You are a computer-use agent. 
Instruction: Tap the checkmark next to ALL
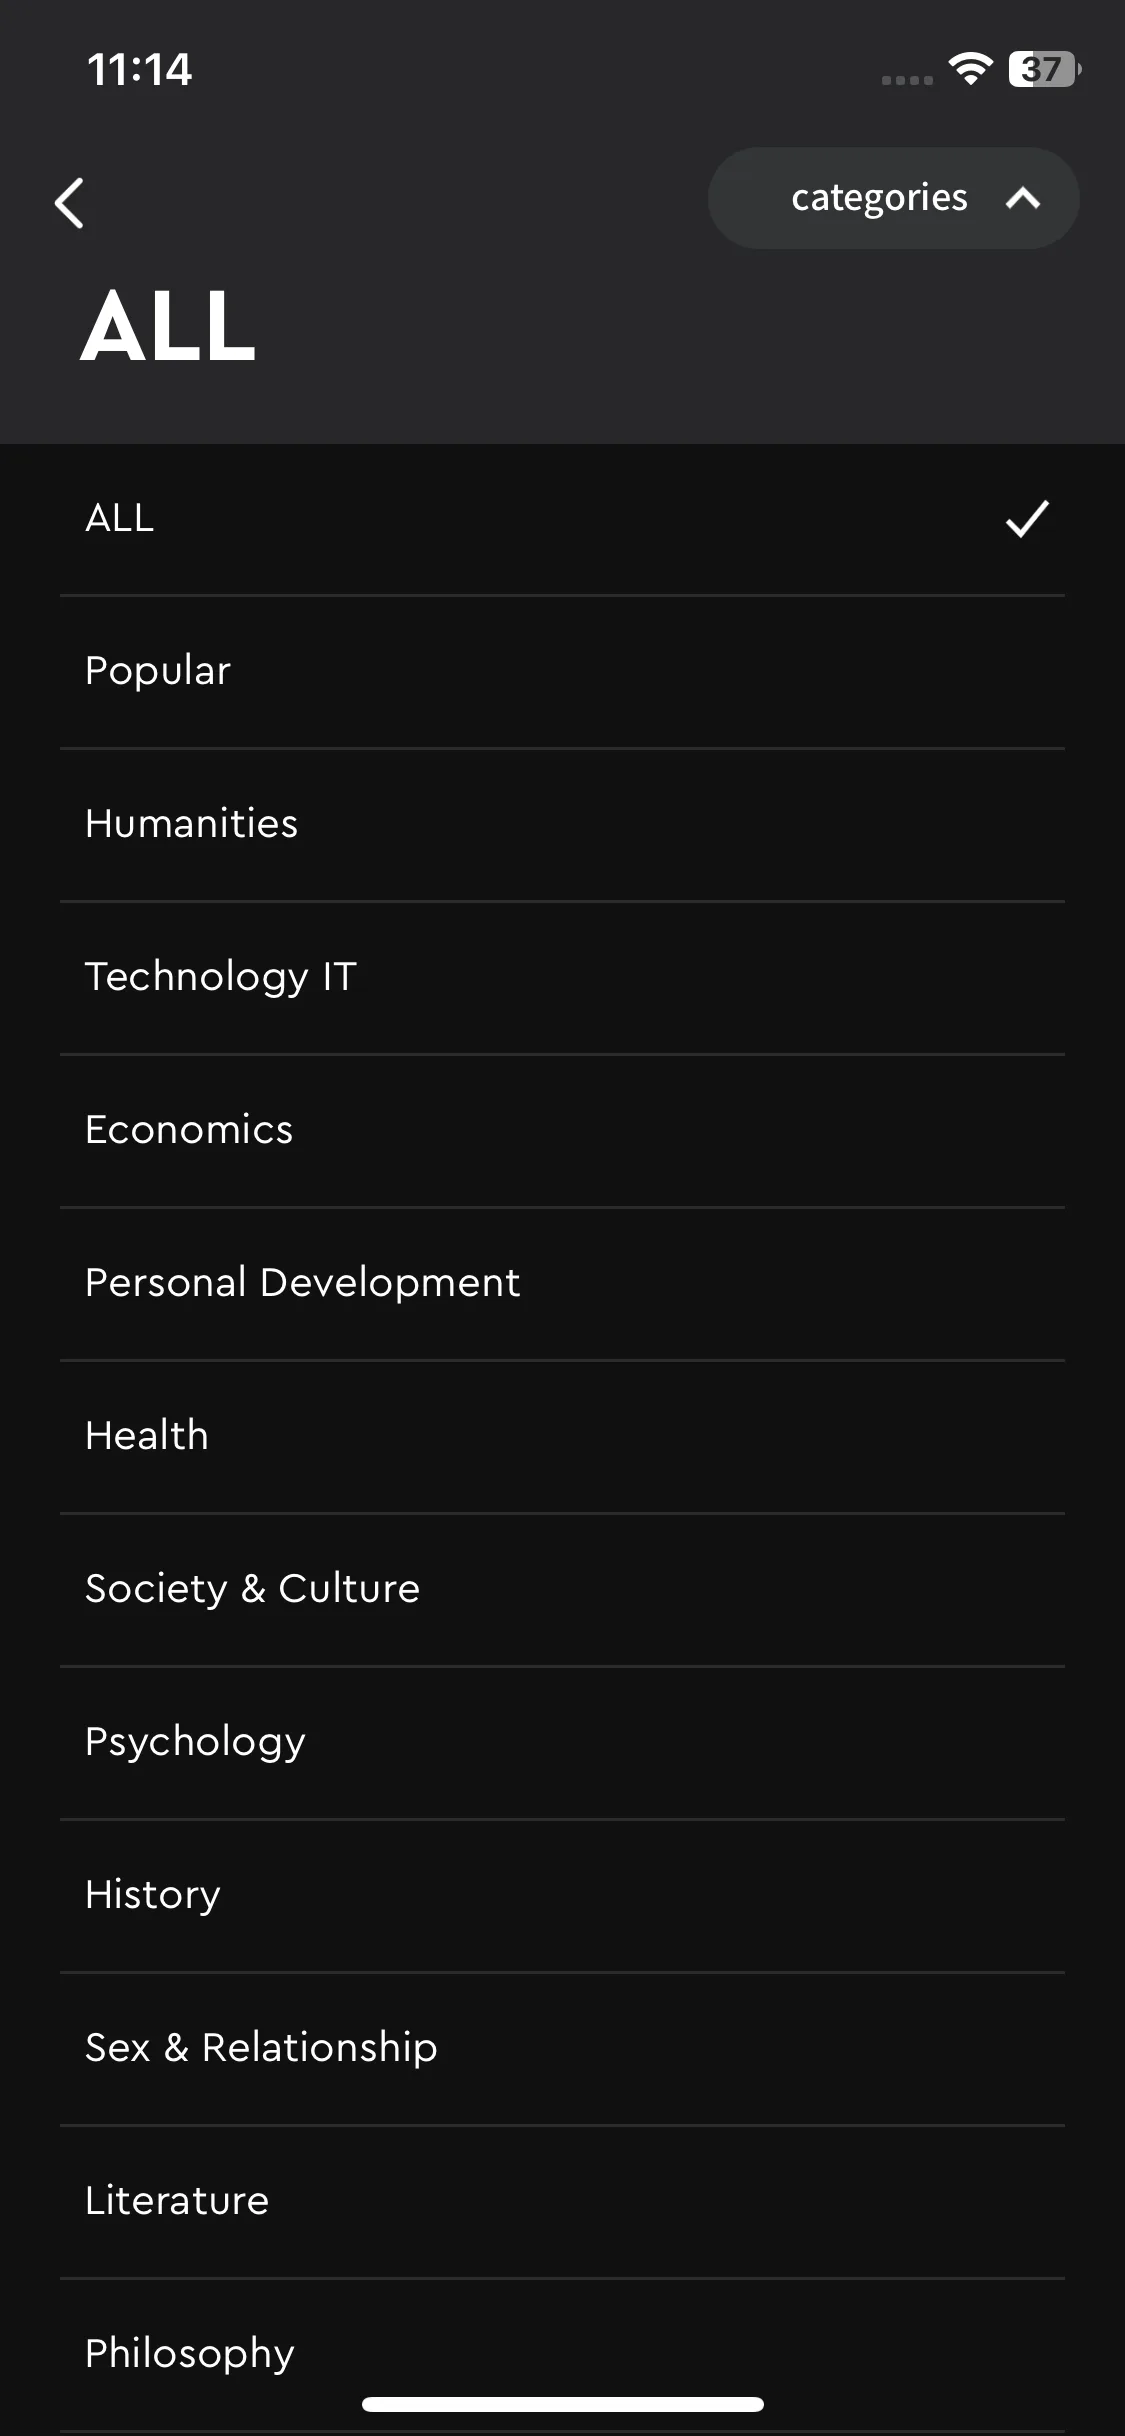point(1027,519)
